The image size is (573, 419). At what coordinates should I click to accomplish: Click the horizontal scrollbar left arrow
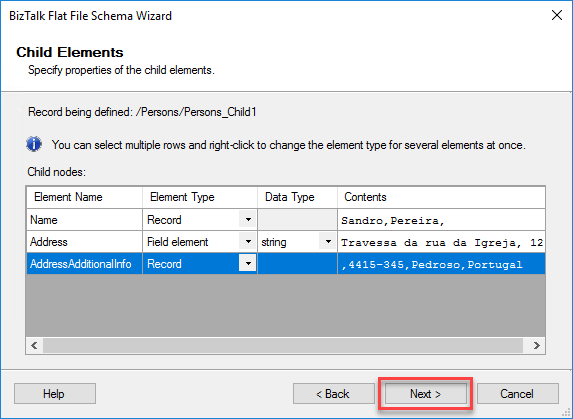point(34,345)
